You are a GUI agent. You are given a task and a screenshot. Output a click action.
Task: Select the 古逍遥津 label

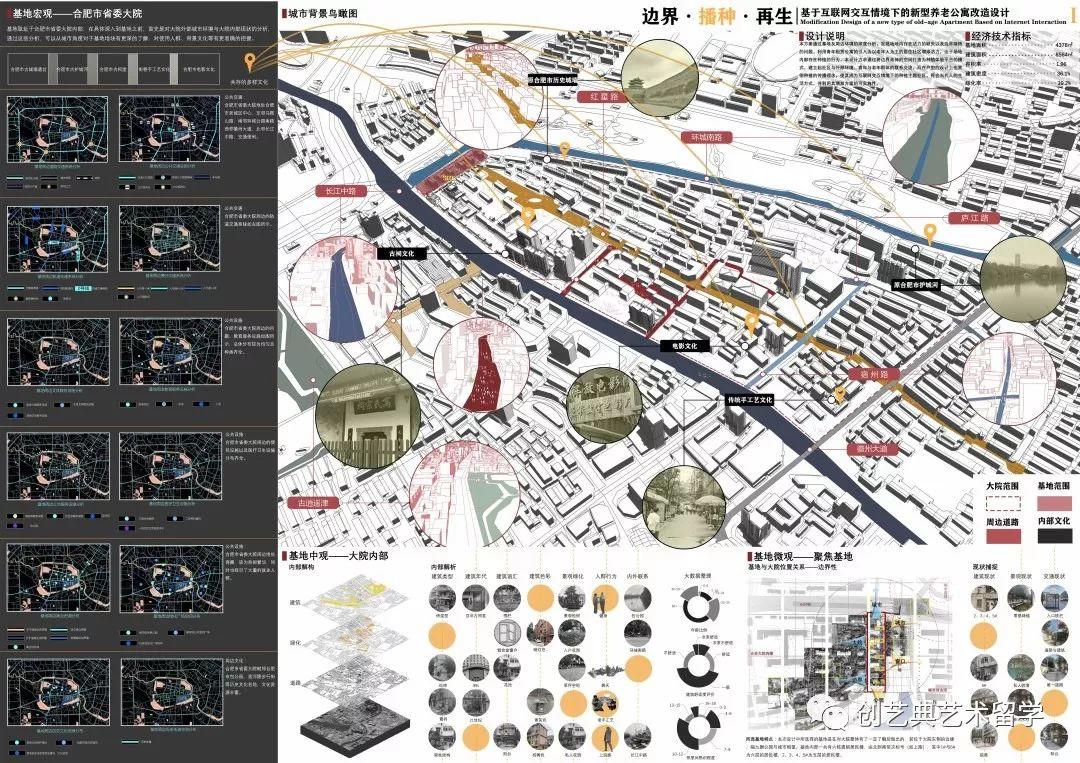313,503
